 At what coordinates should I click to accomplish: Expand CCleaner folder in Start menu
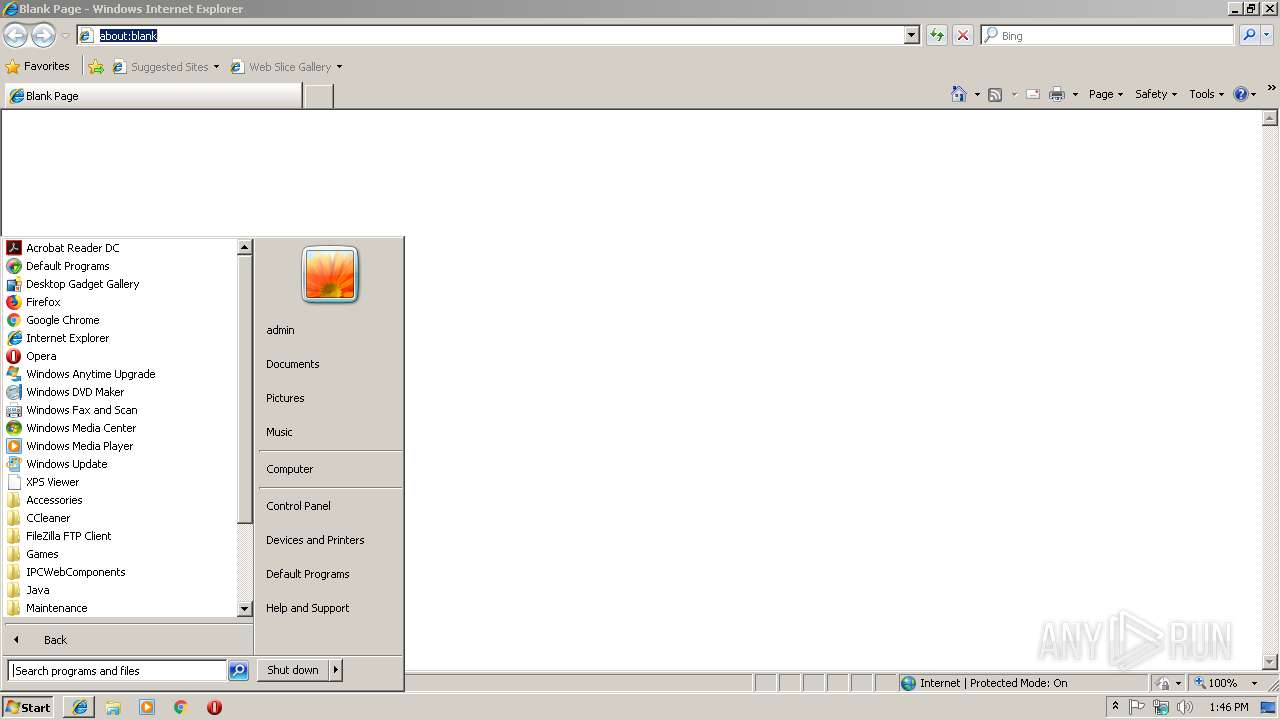pyautogui.click(x=48, y=518)
